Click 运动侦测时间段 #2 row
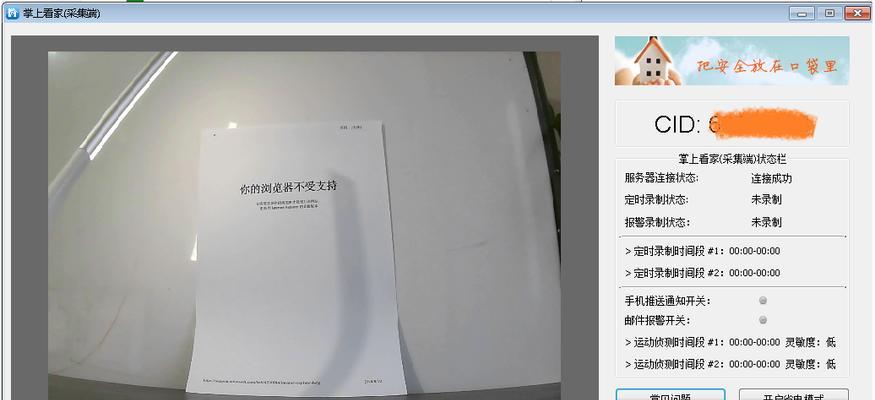This screenshot has height=400, width=875. coord(730,364)
